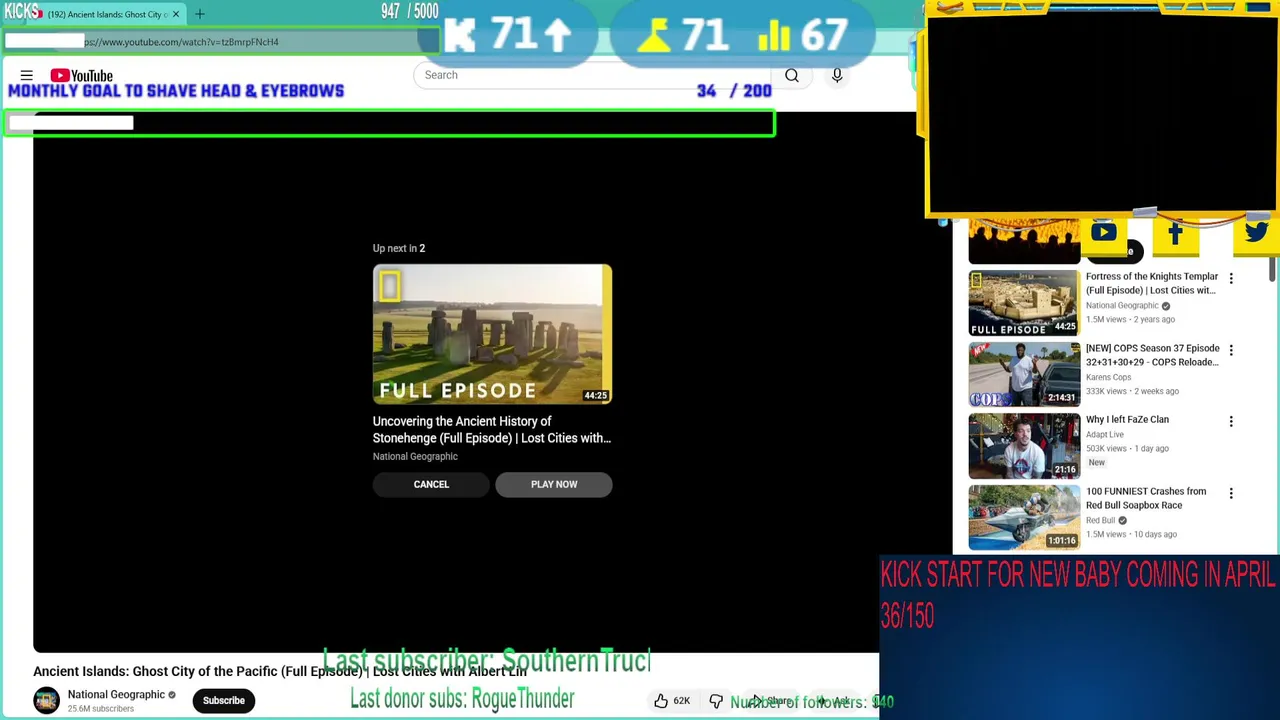
Task: Open 'Why I left FaZe Clan' thumbnail
Action: pyautogui.click(x=1024, y=446)
